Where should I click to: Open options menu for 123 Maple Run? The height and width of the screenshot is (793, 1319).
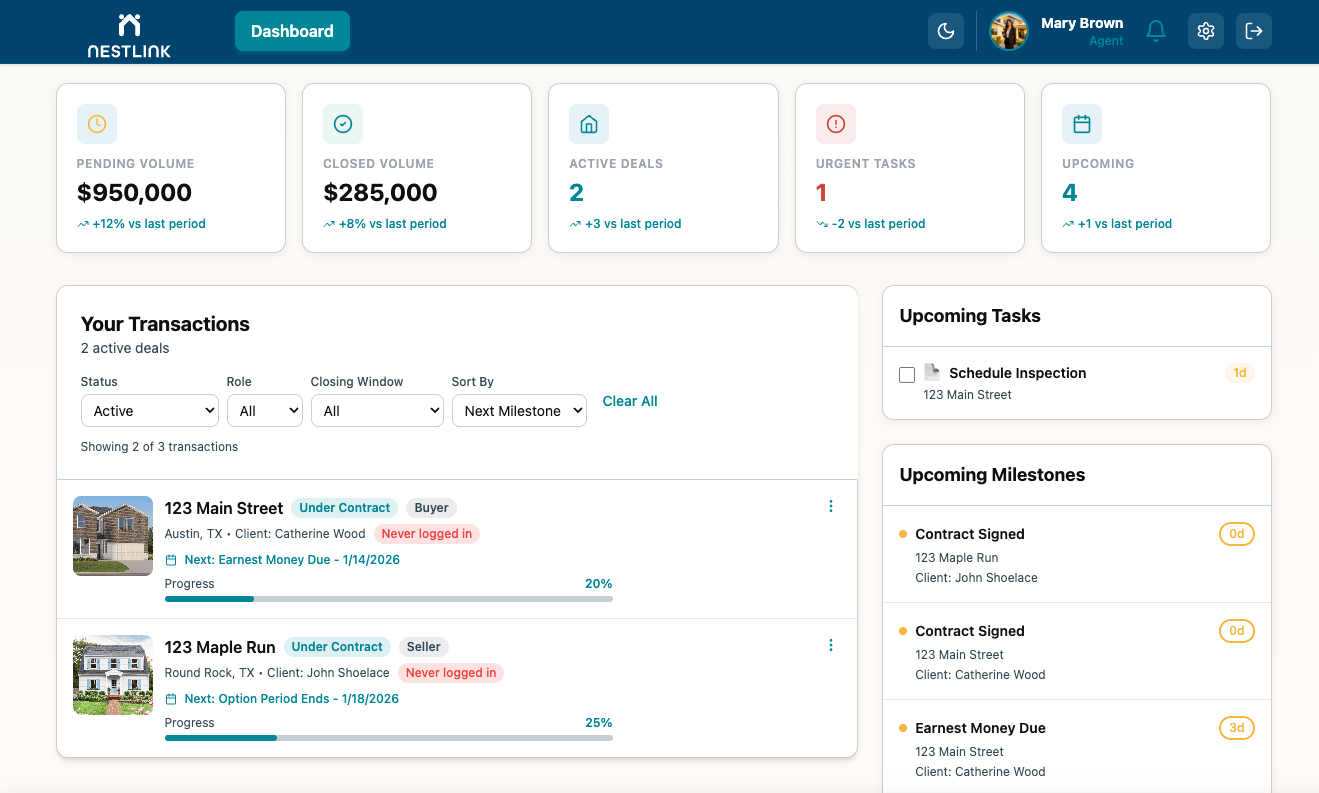coord(830,645)
